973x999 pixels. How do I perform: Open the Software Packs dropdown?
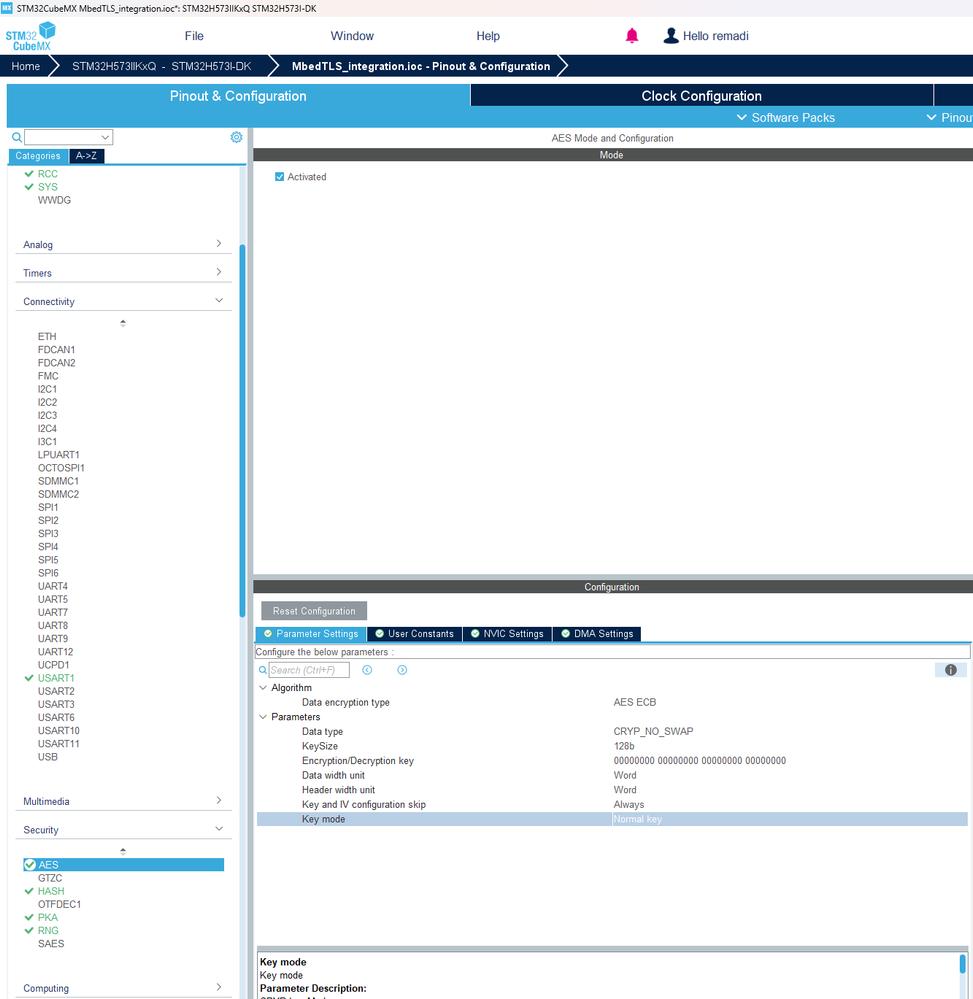click(x=786, y=117)
